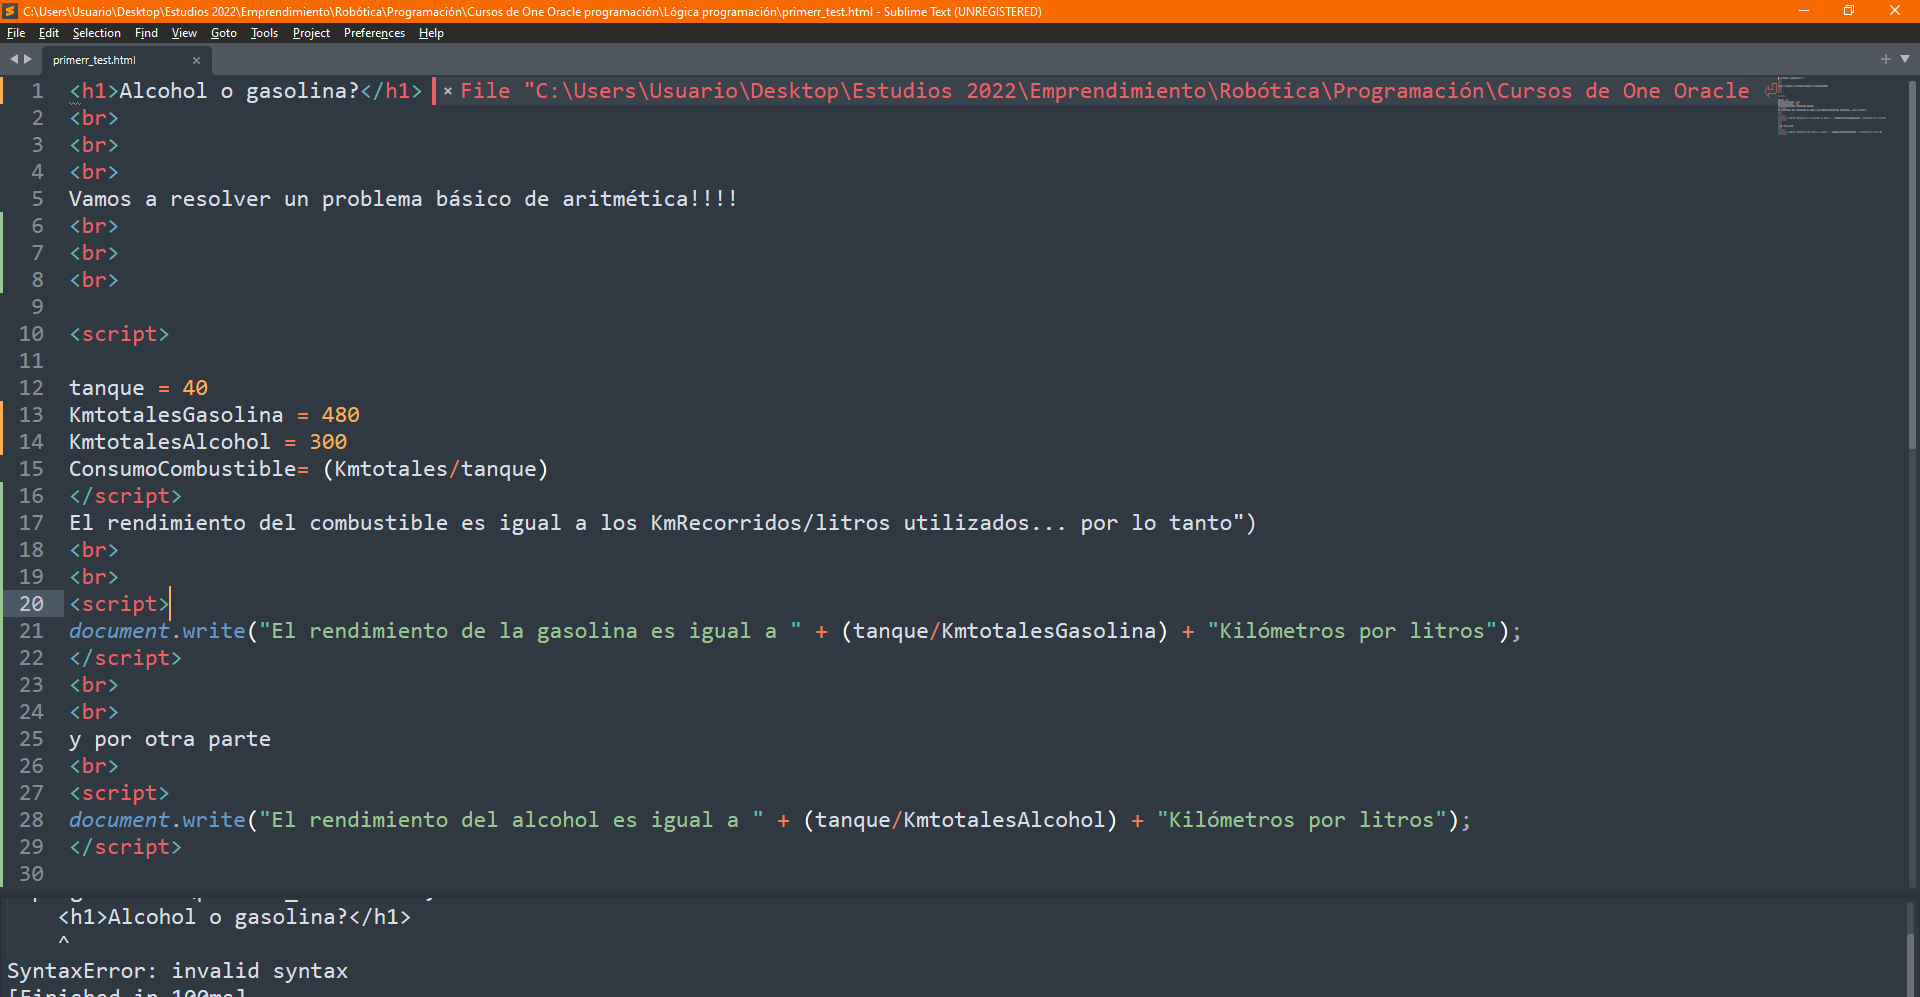Screen dimensions: 1920x997
Task: Click the br tag on line 2
Action: click(94, 118)
